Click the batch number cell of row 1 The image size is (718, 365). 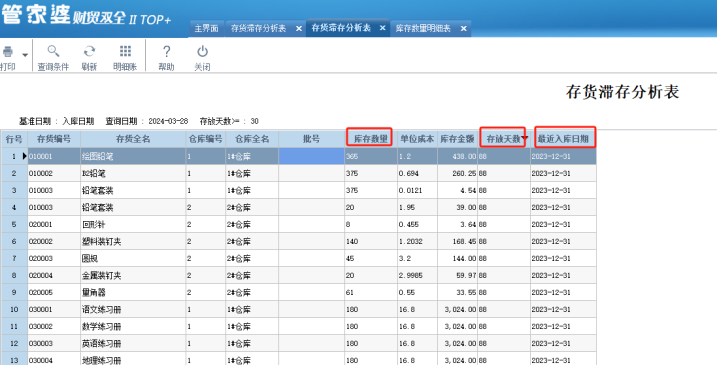311,156
